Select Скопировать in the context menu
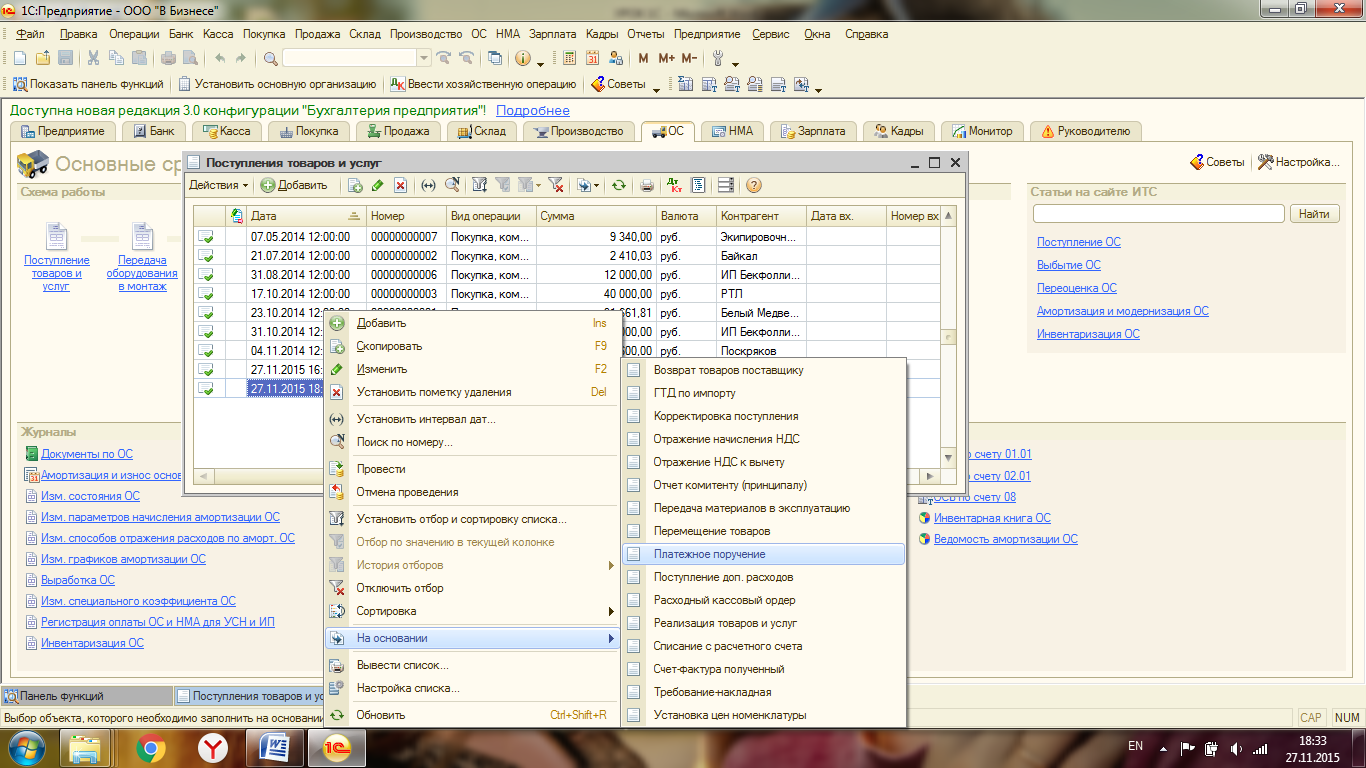The width and height of the screenshot is (1366, 768). [472, 346]
